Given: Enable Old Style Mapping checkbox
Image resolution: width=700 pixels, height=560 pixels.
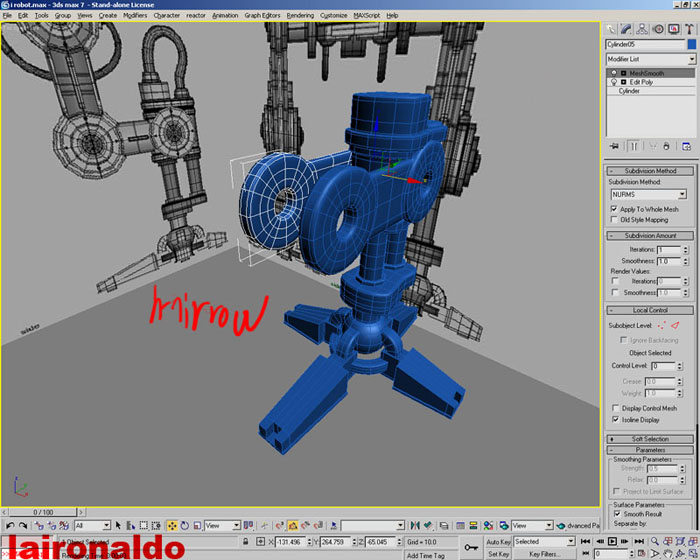Looking at the screenshot, I should coord(615,219).
